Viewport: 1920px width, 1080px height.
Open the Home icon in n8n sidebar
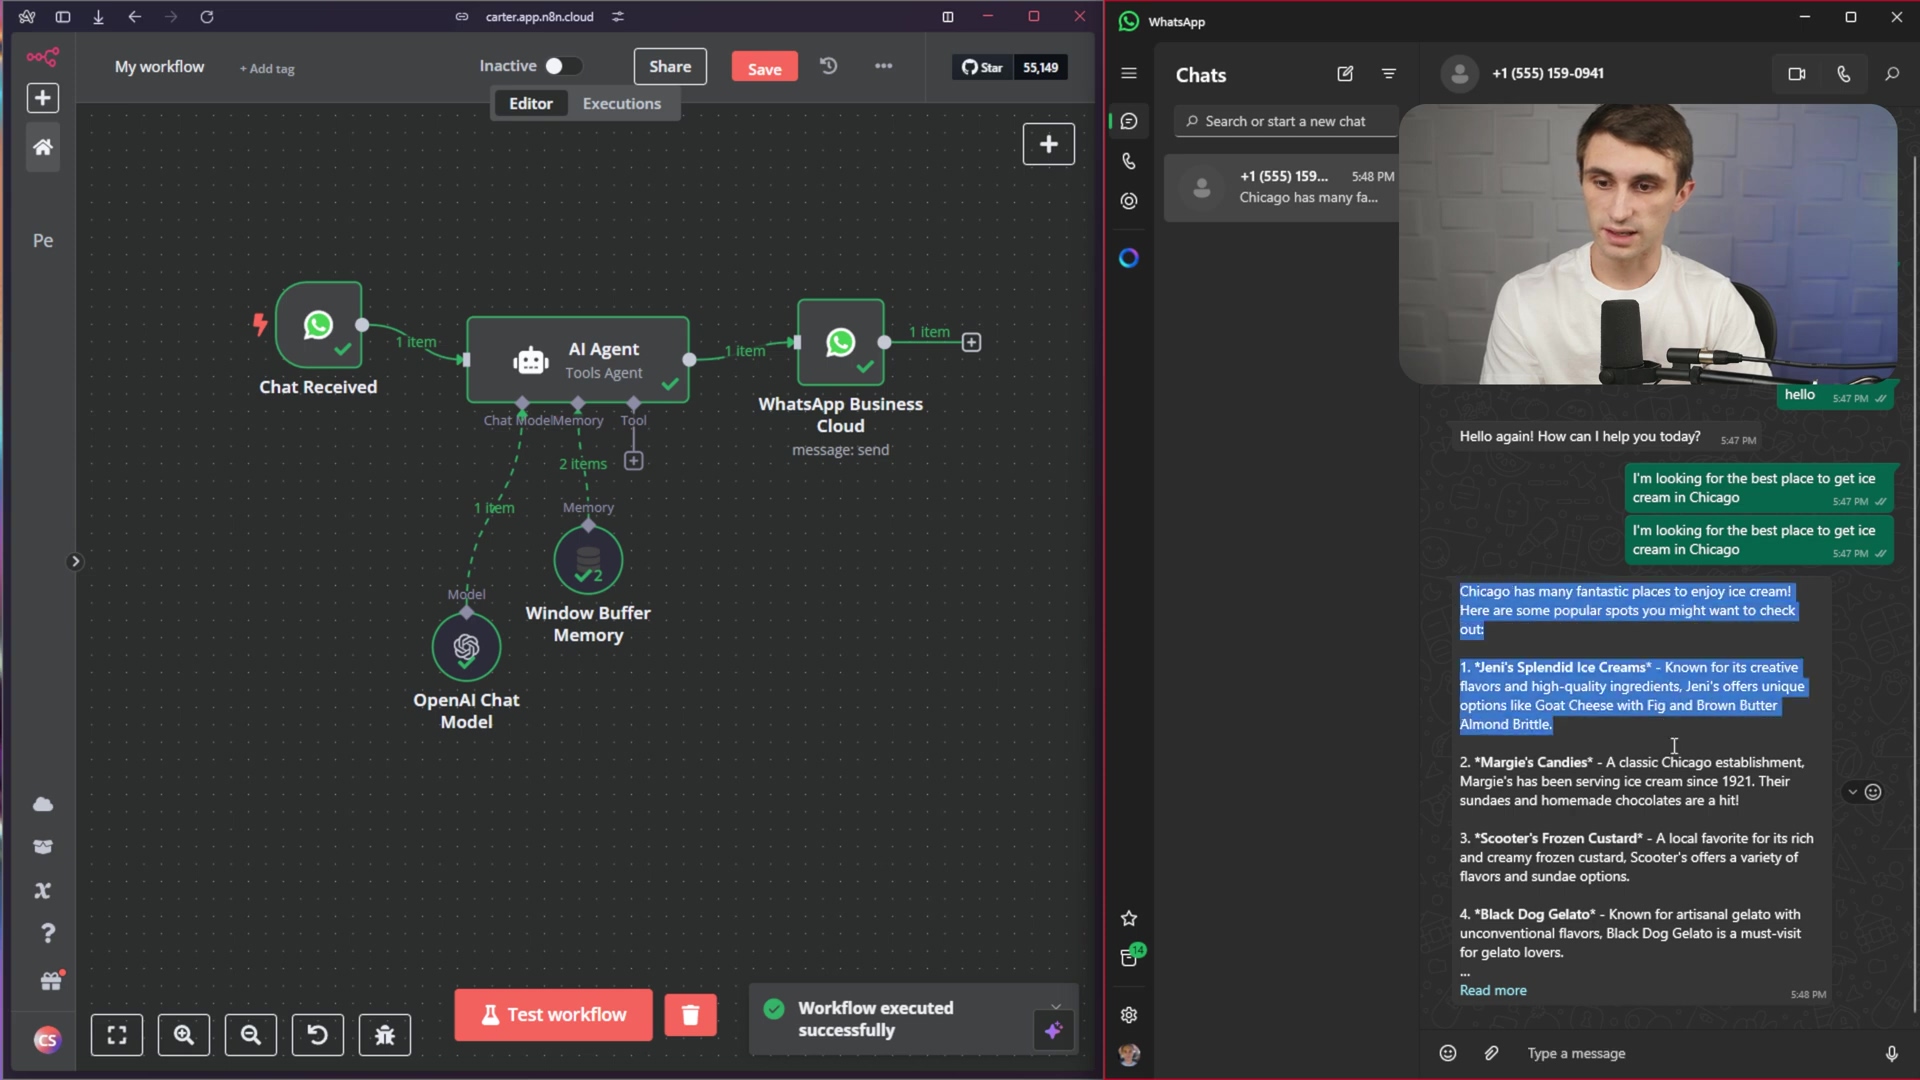click(42, 147)
